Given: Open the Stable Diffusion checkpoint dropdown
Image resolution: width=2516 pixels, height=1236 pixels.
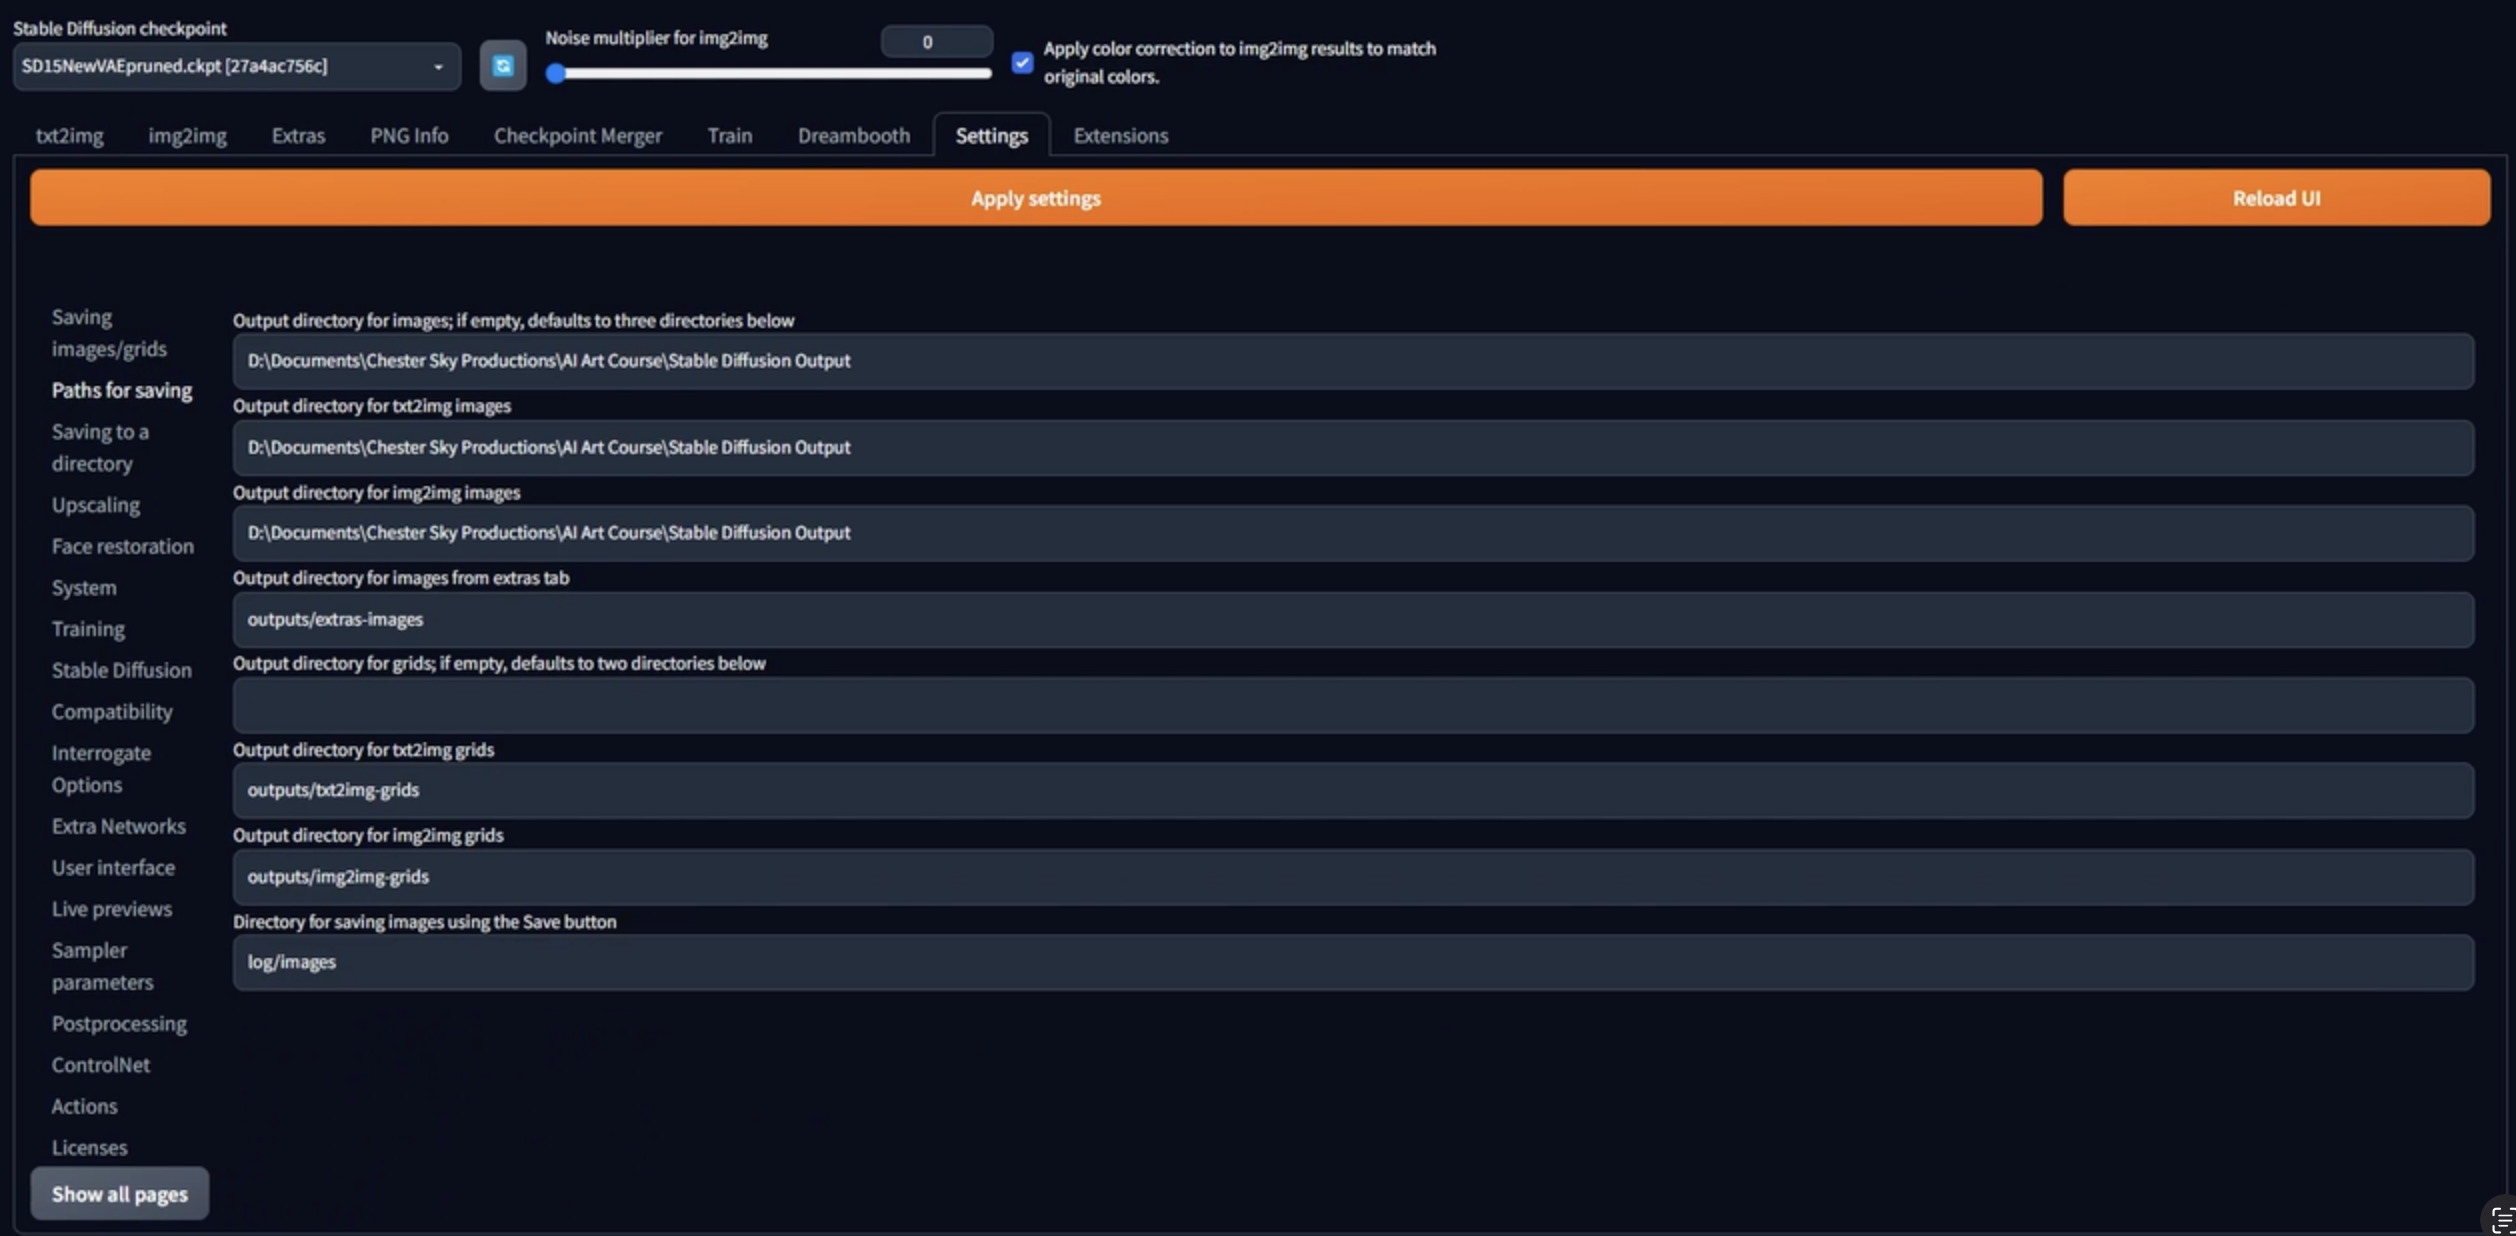Looking at the screenshot, I should 236,66.
